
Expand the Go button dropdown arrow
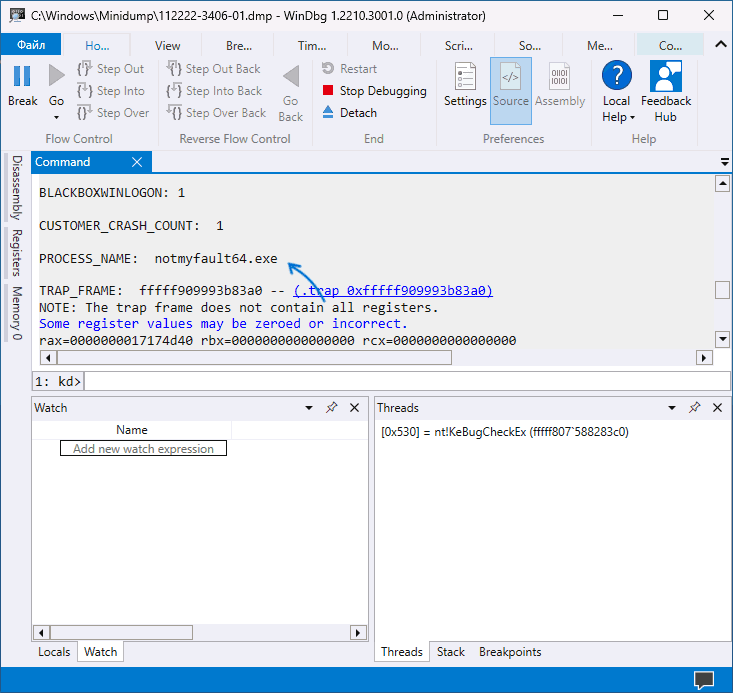pos(57,117)
